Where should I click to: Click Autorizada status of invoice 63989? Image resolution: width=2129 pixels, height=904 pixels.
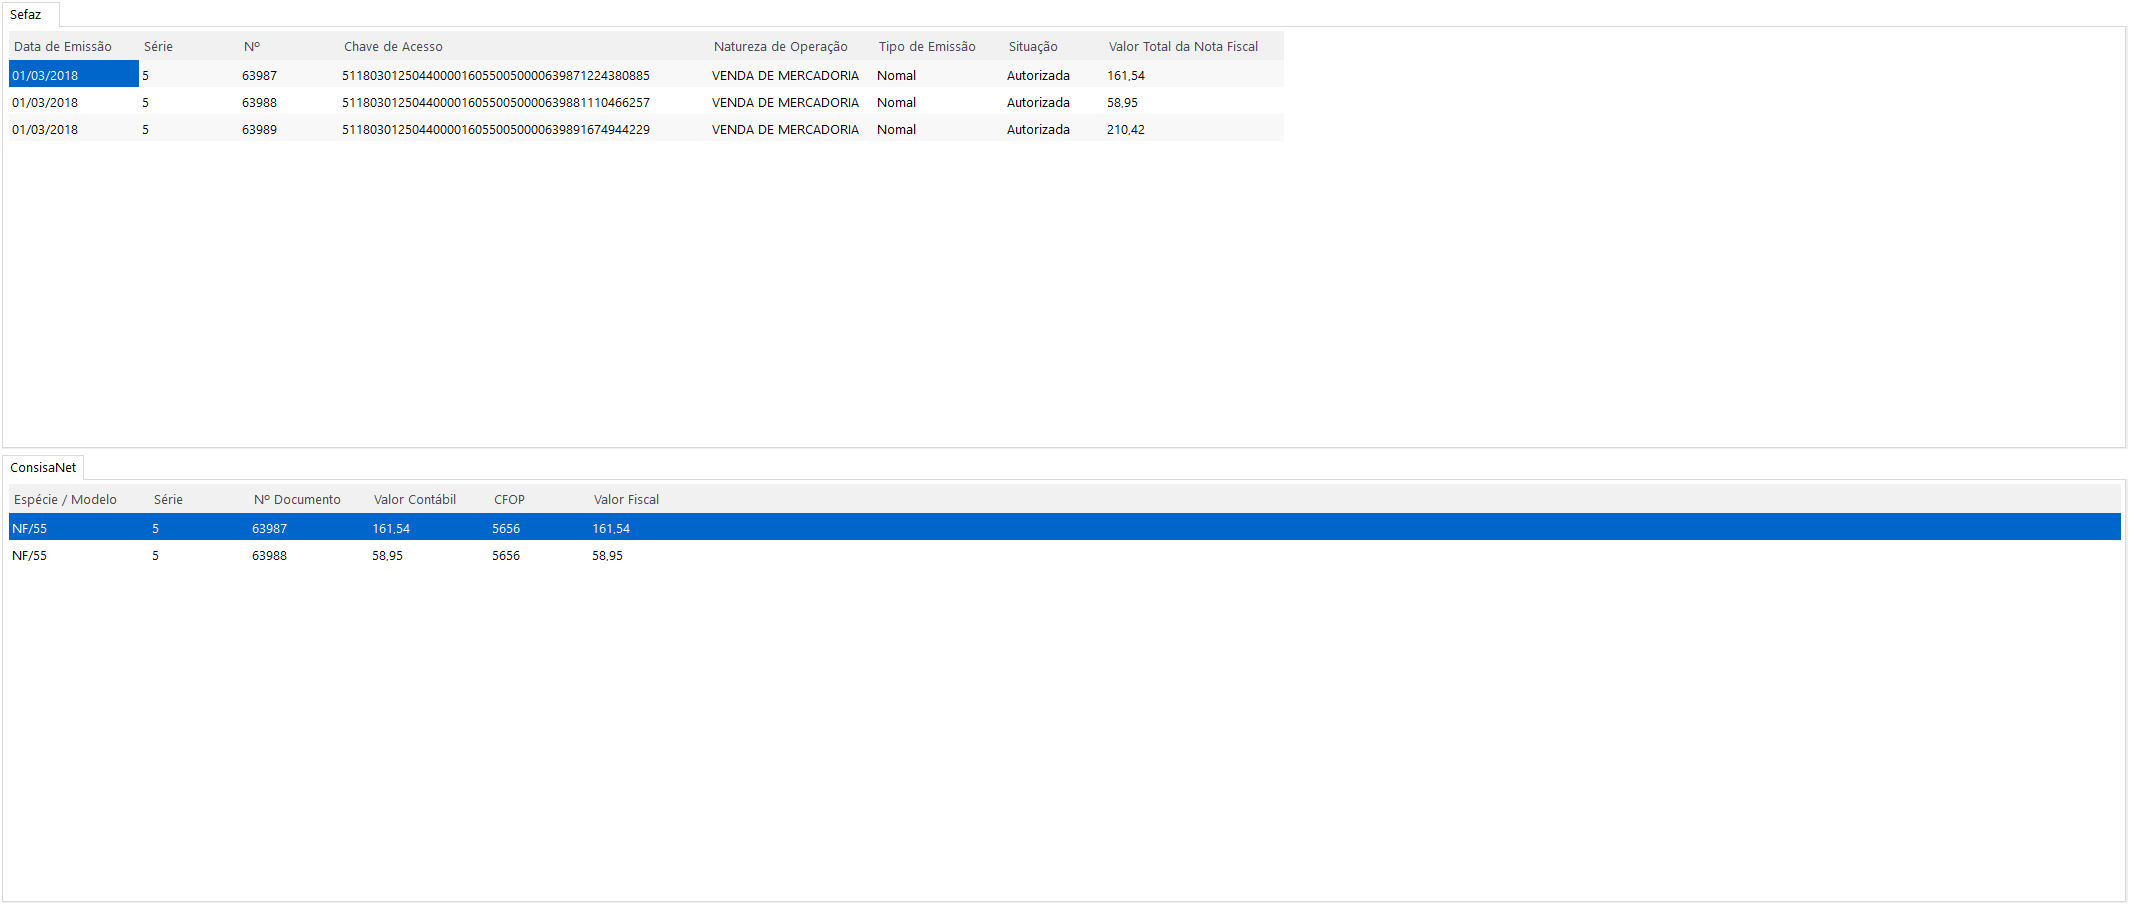tap(1038, 130)
